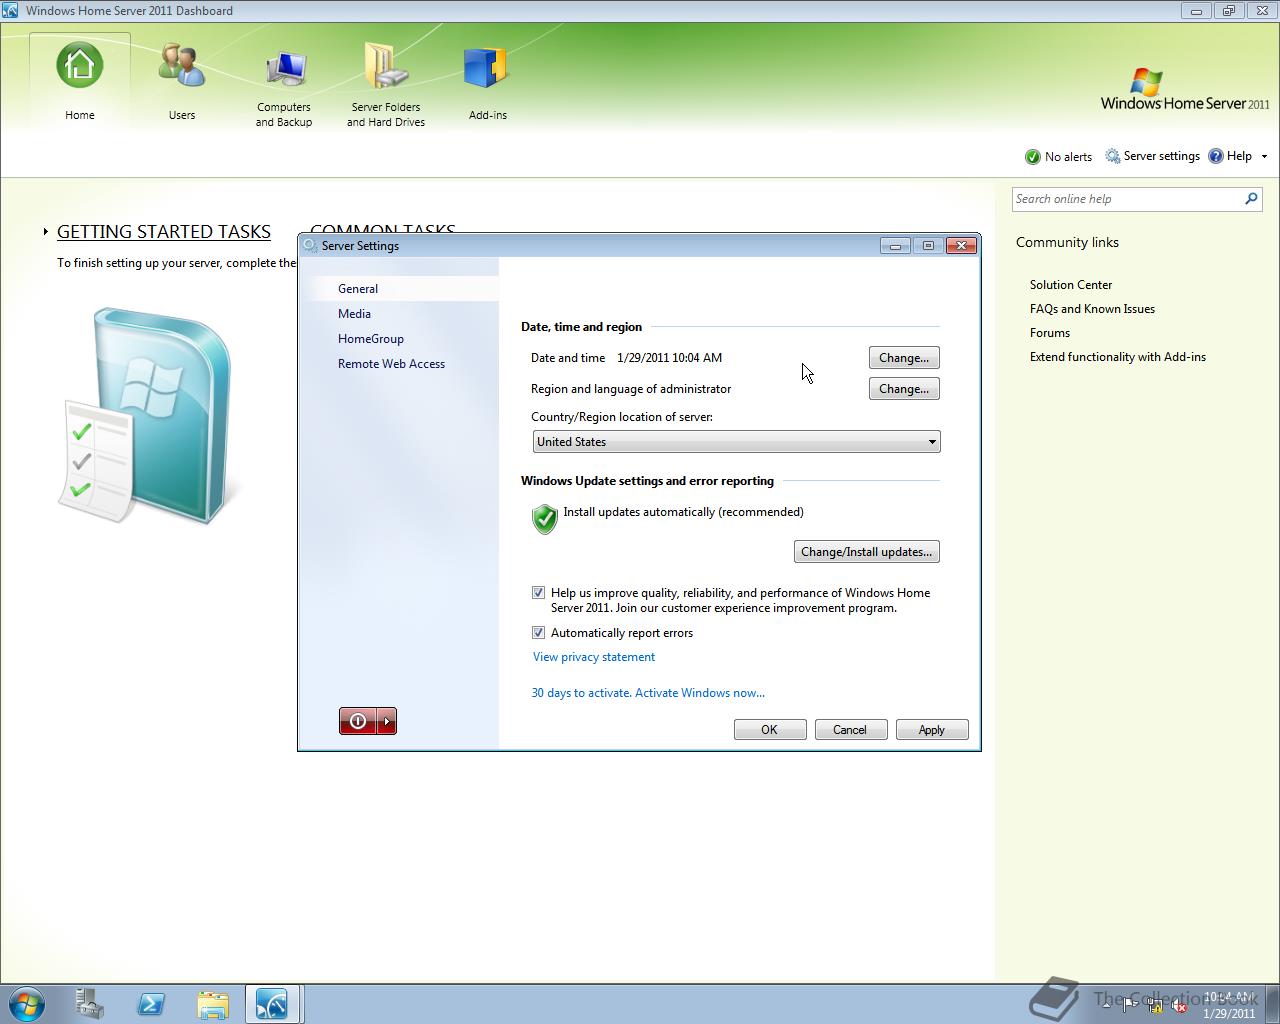Click the Server Settings title bar icon
Viewport: 1280px width, 1024px height.
click(x=310, y=246)
